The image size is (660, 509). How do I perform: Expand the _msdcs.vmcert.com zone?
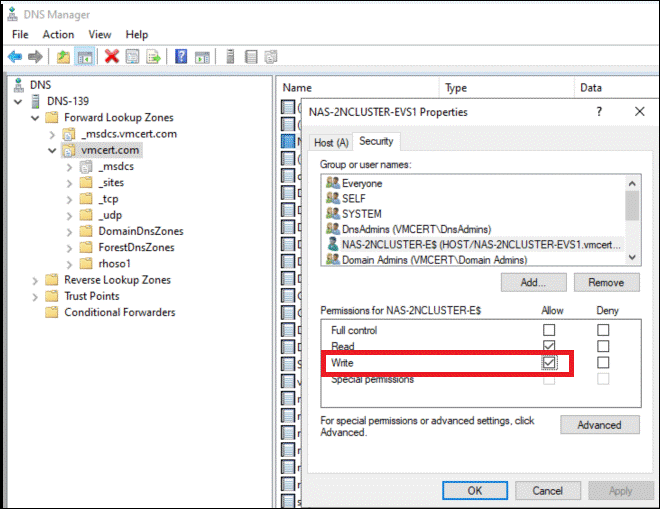[52, 135]
